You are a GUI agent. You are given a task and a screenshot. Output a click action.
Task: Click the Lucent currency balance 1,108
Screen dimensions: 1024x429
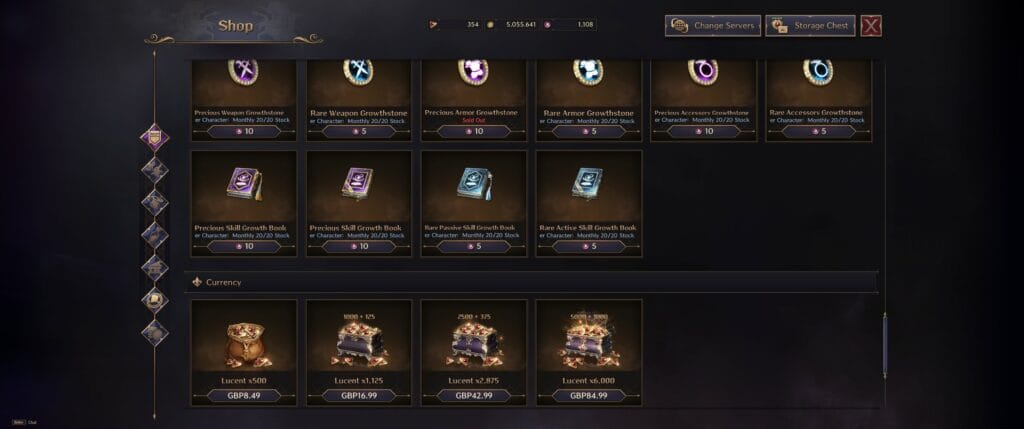coord(569,25)
